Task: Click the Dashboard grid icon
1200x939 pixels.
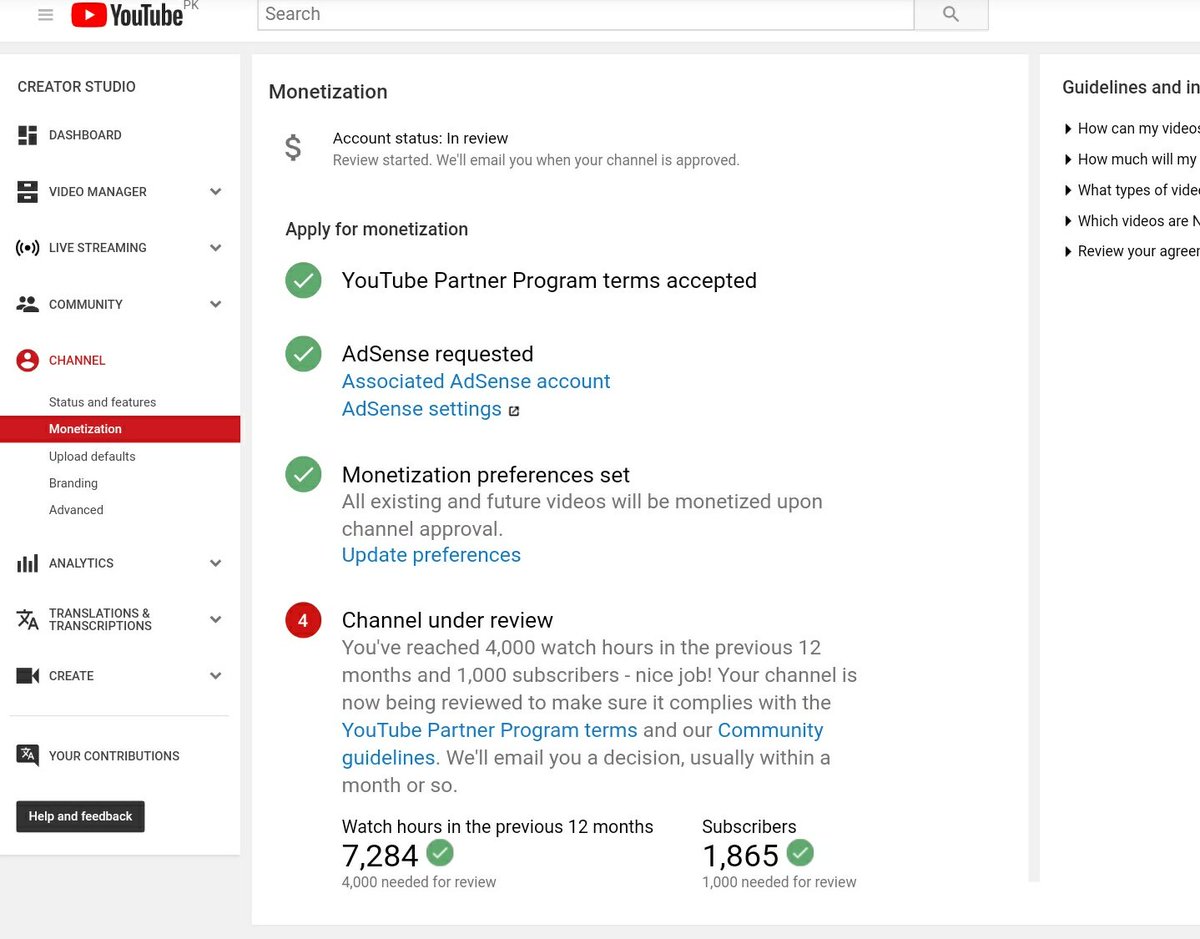Action: tap(28, 135)
